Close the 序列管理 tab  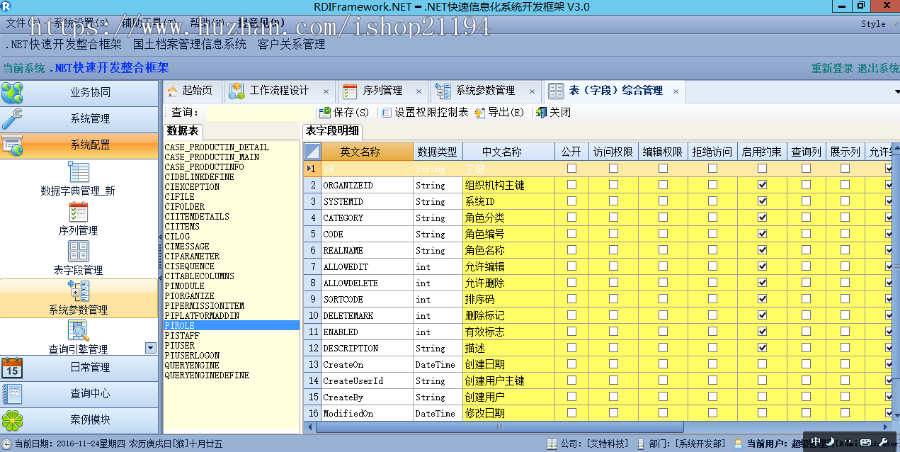pyautogui.click(x=418, y=92)
